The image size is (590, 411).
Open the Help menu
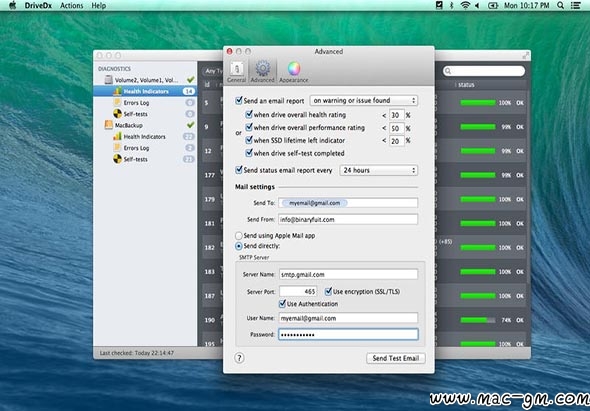(99, 6)
